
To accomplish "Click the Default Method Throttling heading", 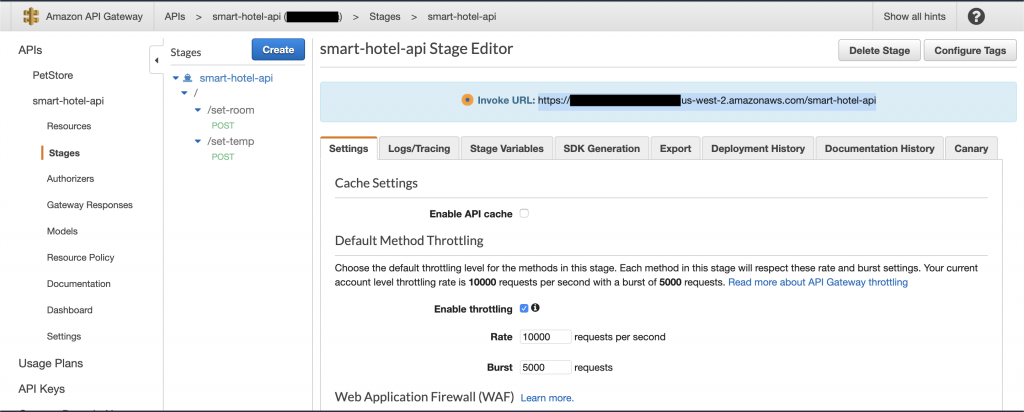I will pos(409,240).
